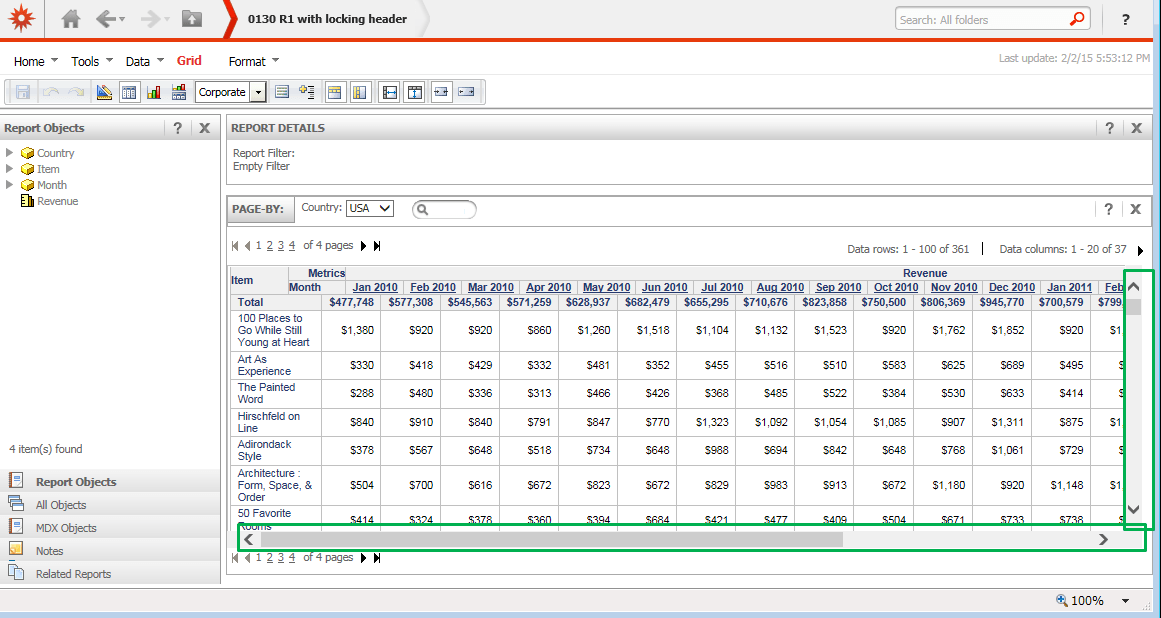Viewport: 1161px width, 618px height.
Task: Sort by Jan 2010 column header
Action: click(x=375, y=287)
